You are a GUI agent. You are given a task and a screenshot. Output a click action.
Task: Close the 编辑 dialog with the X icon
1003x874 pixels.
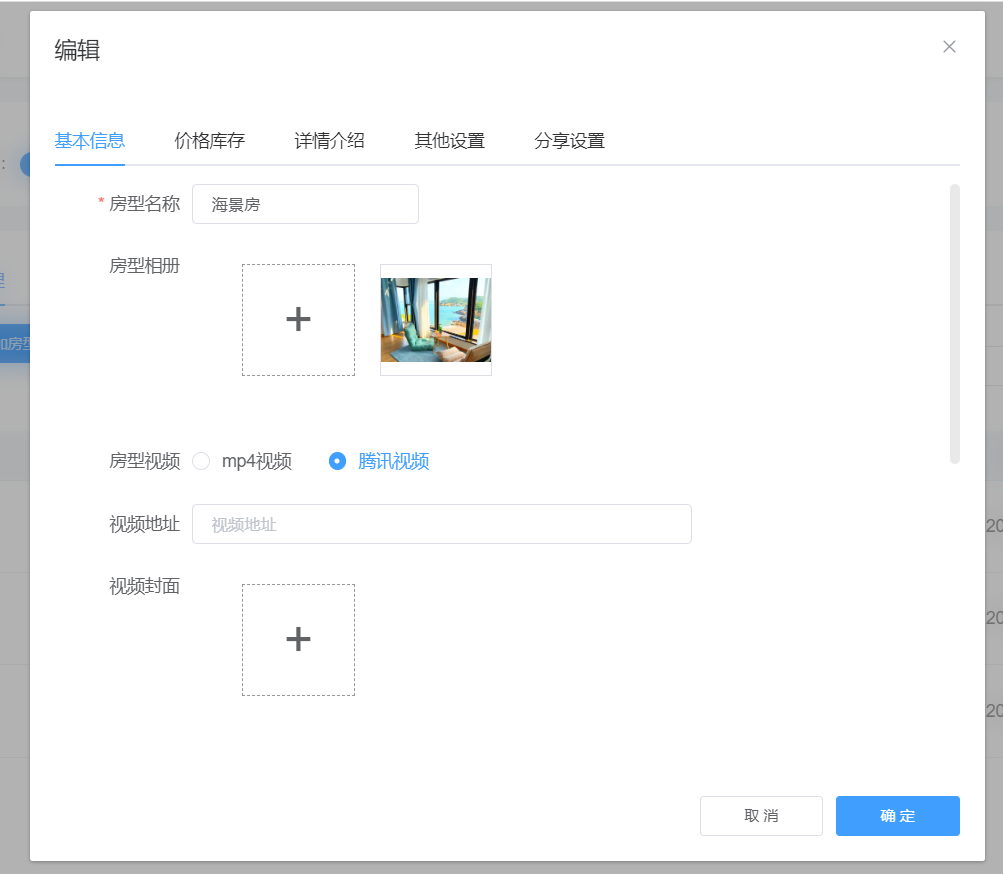(x=949, y=47)
